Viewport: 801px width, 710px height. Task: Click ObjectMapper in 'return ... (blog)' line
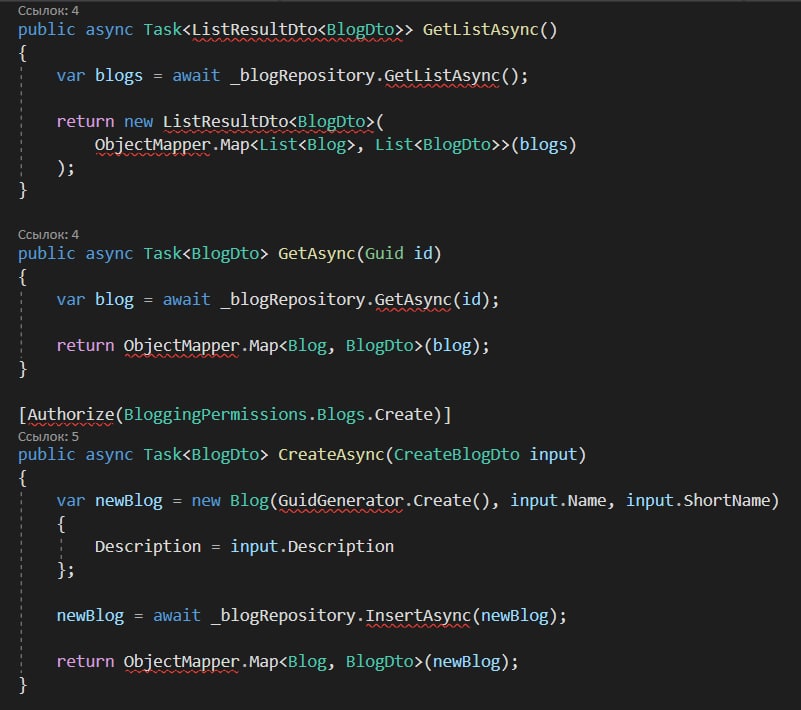pos(181,346)
